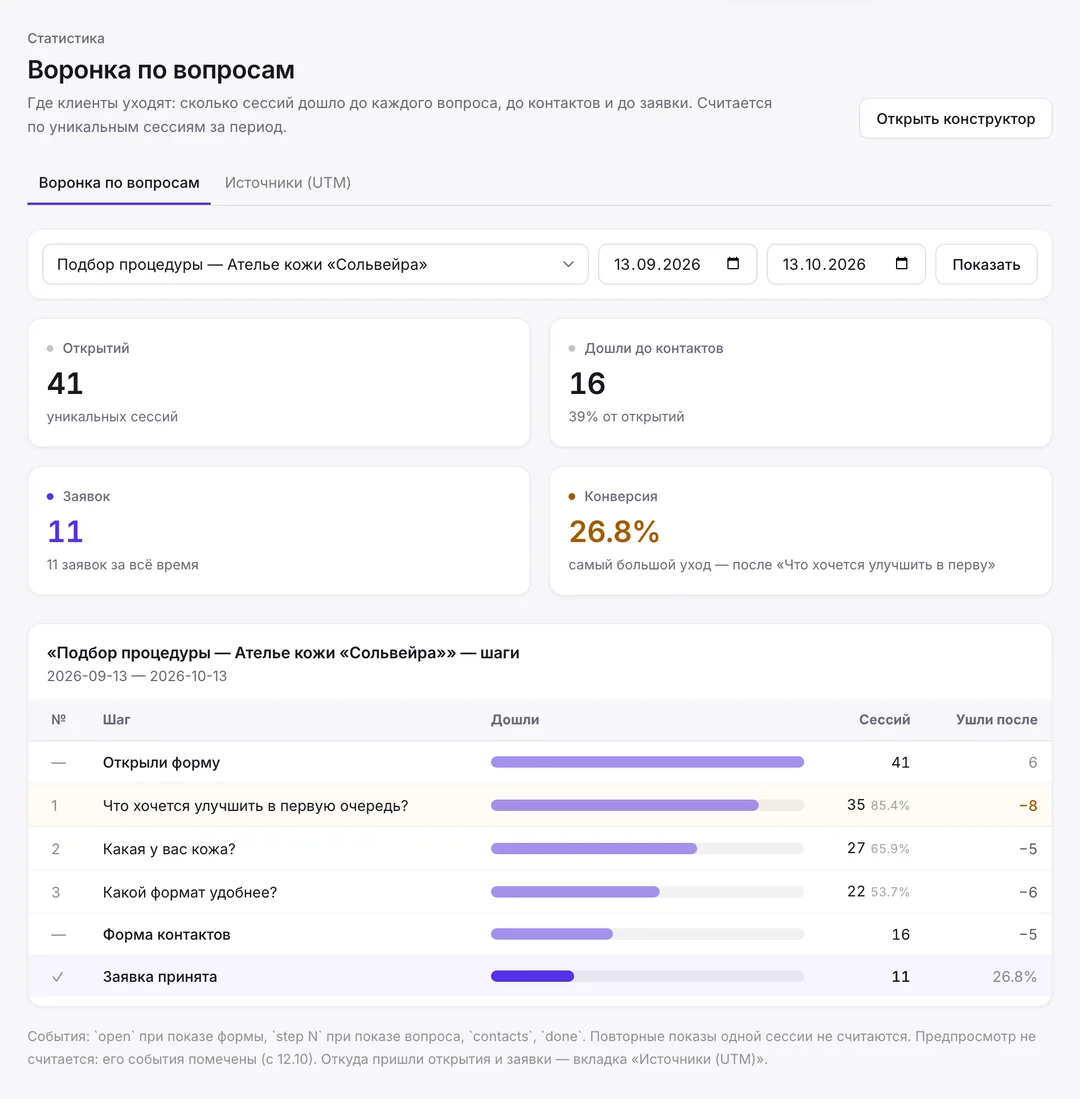Click the sessions value «27 65.9%»
The image size is (1080, 1099).
pyautogui.click(x=878, y=849)
